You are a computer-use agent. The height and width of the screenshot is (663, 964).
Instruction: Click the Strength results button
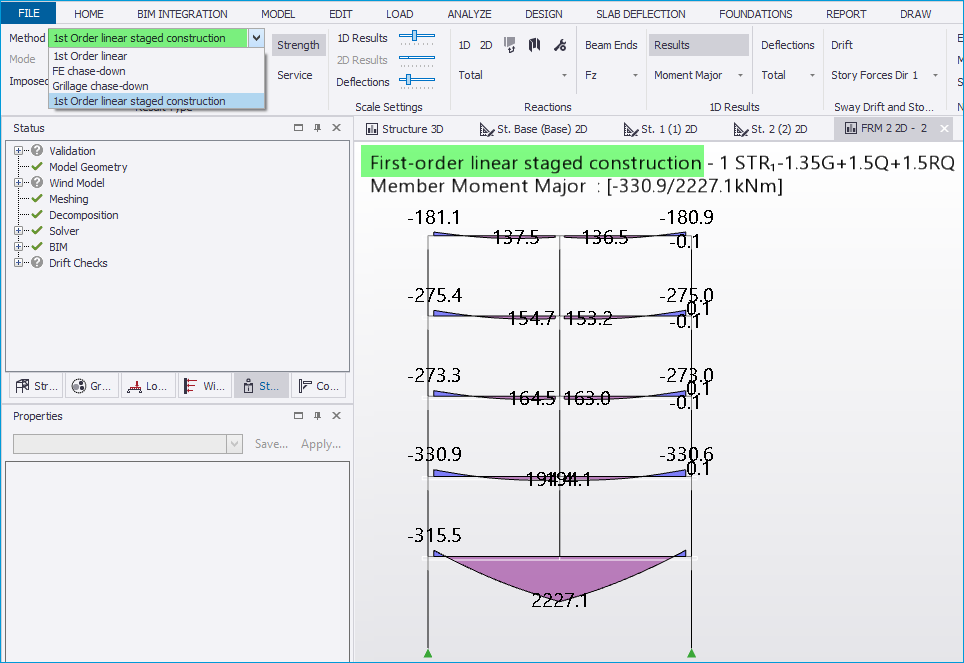[298, 44]
